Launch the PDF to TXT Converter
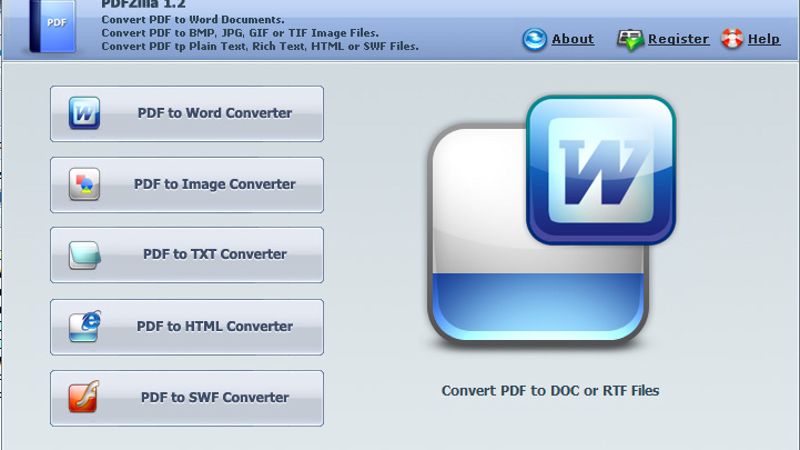 pyautogui.click(x=187, y=255)
